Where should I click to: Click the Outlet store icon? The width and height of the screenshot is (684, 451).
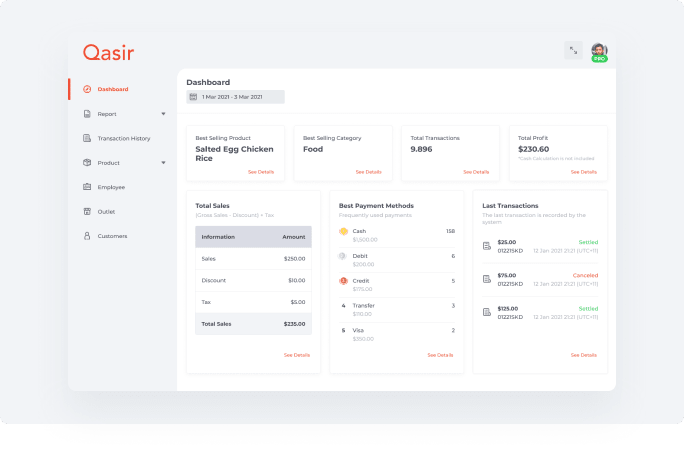pos(87,212)
